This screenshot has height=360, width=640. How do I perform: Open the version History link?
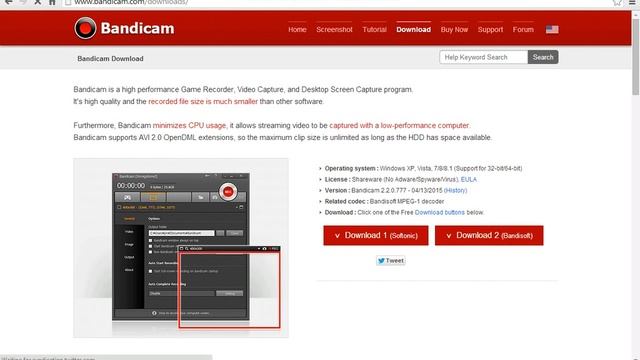tap(455, 190)
